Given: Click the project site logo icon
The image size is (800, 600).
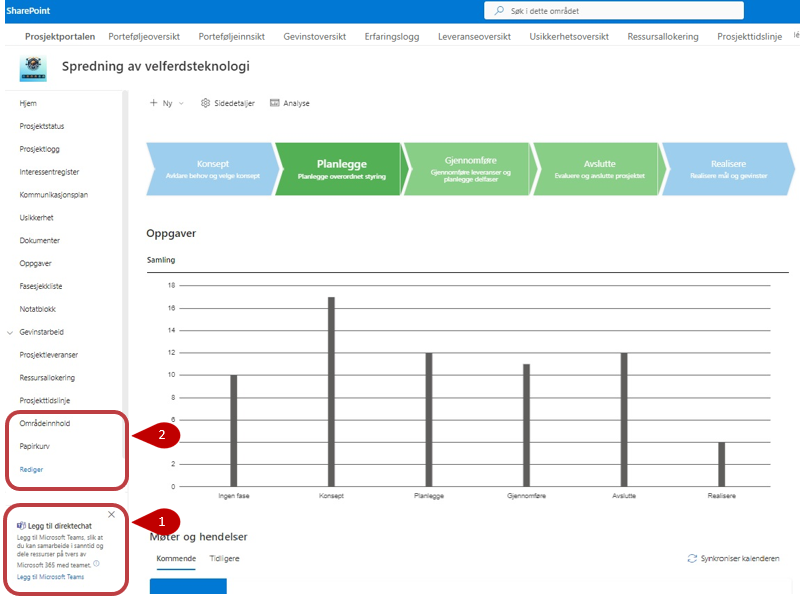Looking at the screenshot, I should [x=34, y=67].
